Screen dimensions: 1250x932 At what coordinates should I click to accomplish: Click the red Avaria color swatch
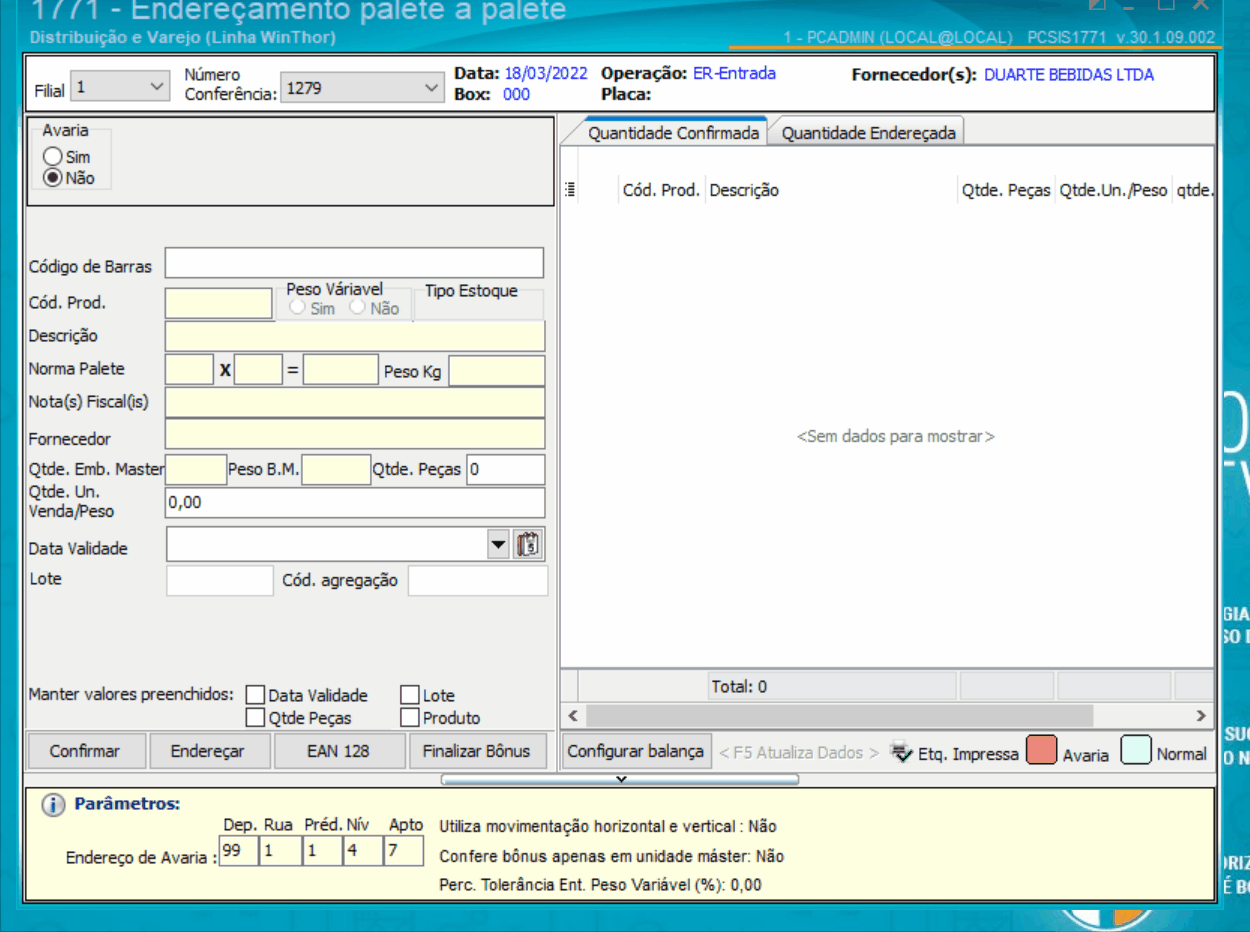coord(1042,751)
